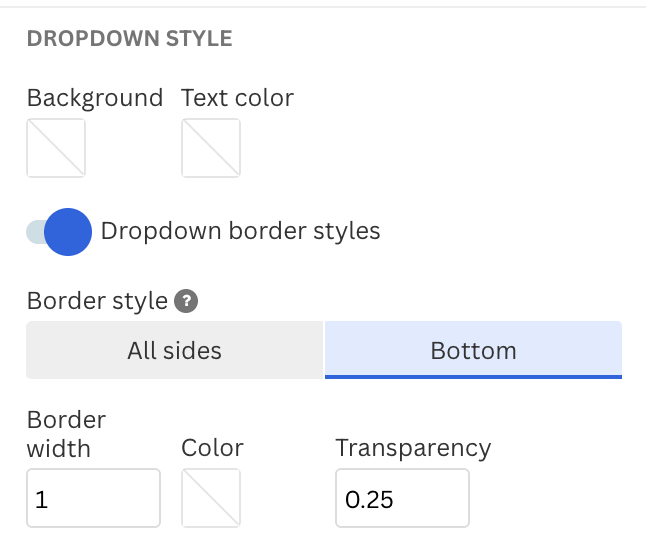Select the Bottom border option

click(473, 350)
